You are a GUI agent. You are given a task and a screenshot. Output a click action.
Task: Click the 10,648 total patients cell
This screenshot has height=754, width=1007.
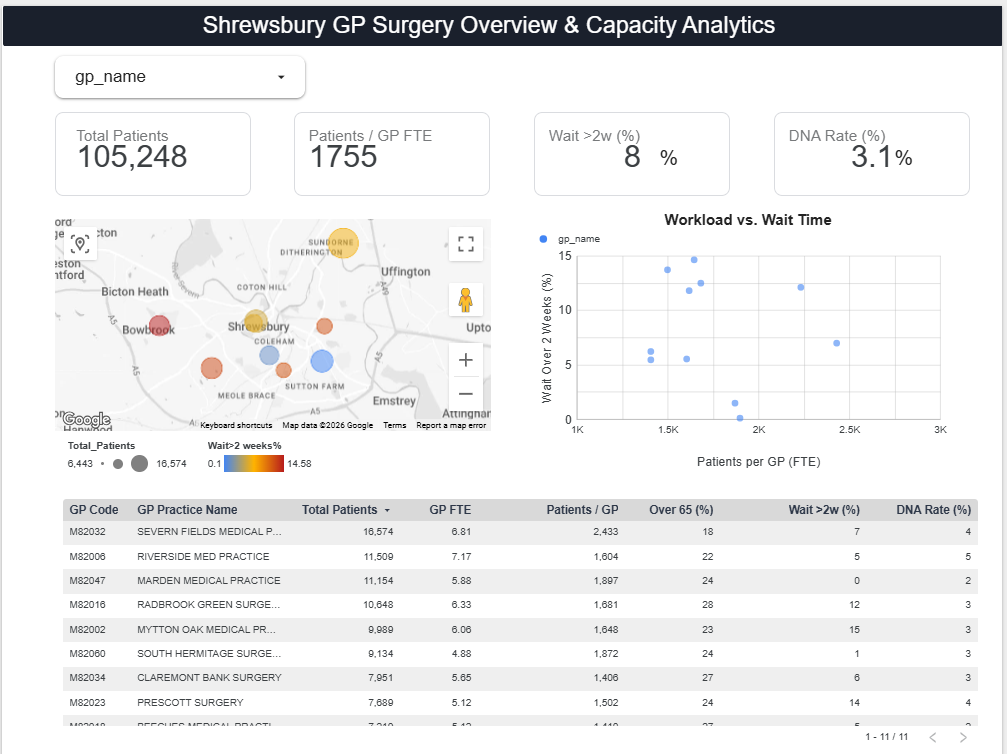click(x=378, y=605)
